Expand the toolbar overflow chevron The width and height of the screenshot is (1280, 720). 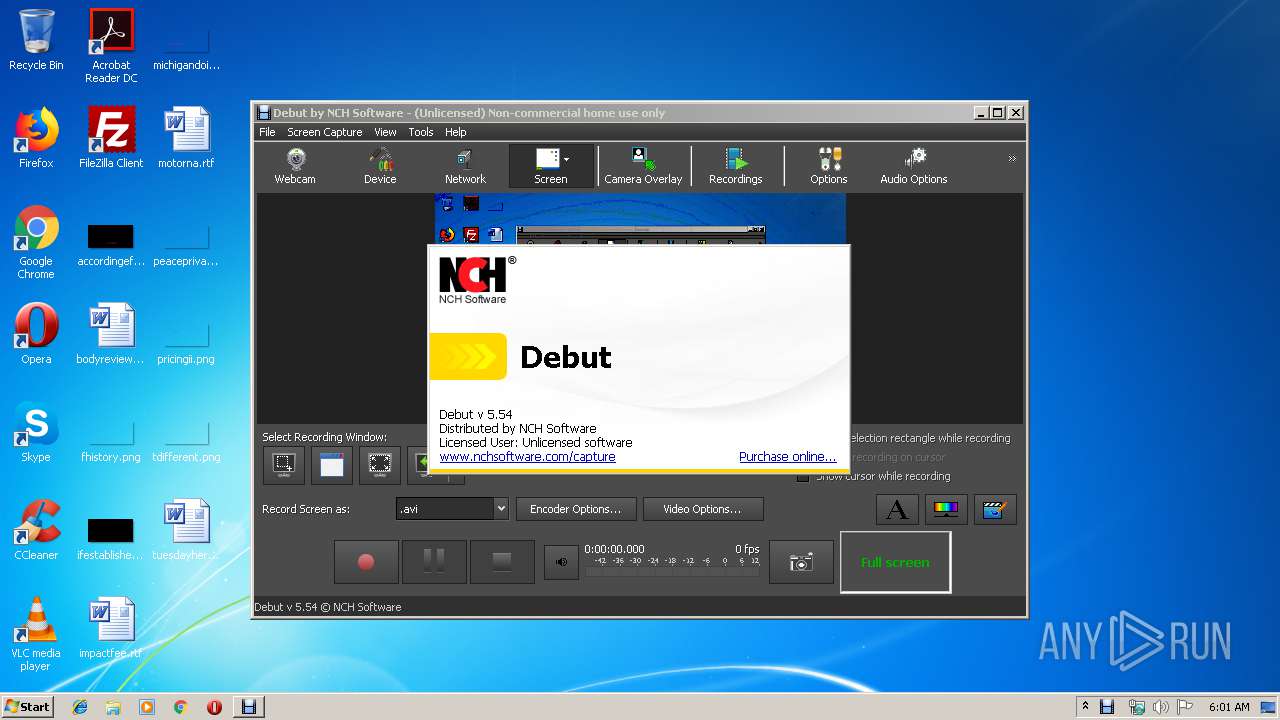point(1012,159)
